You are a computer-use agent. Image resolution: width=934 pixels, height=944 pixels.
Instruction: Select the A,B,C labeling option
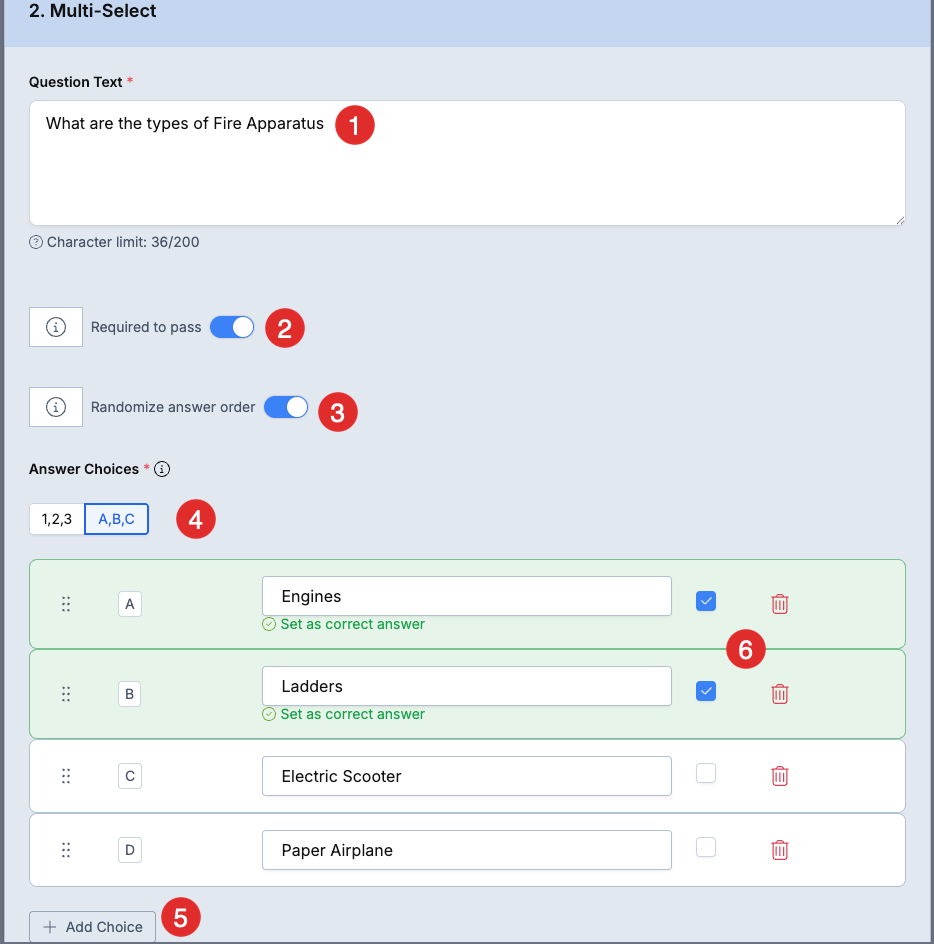click(x=116, y=519)
